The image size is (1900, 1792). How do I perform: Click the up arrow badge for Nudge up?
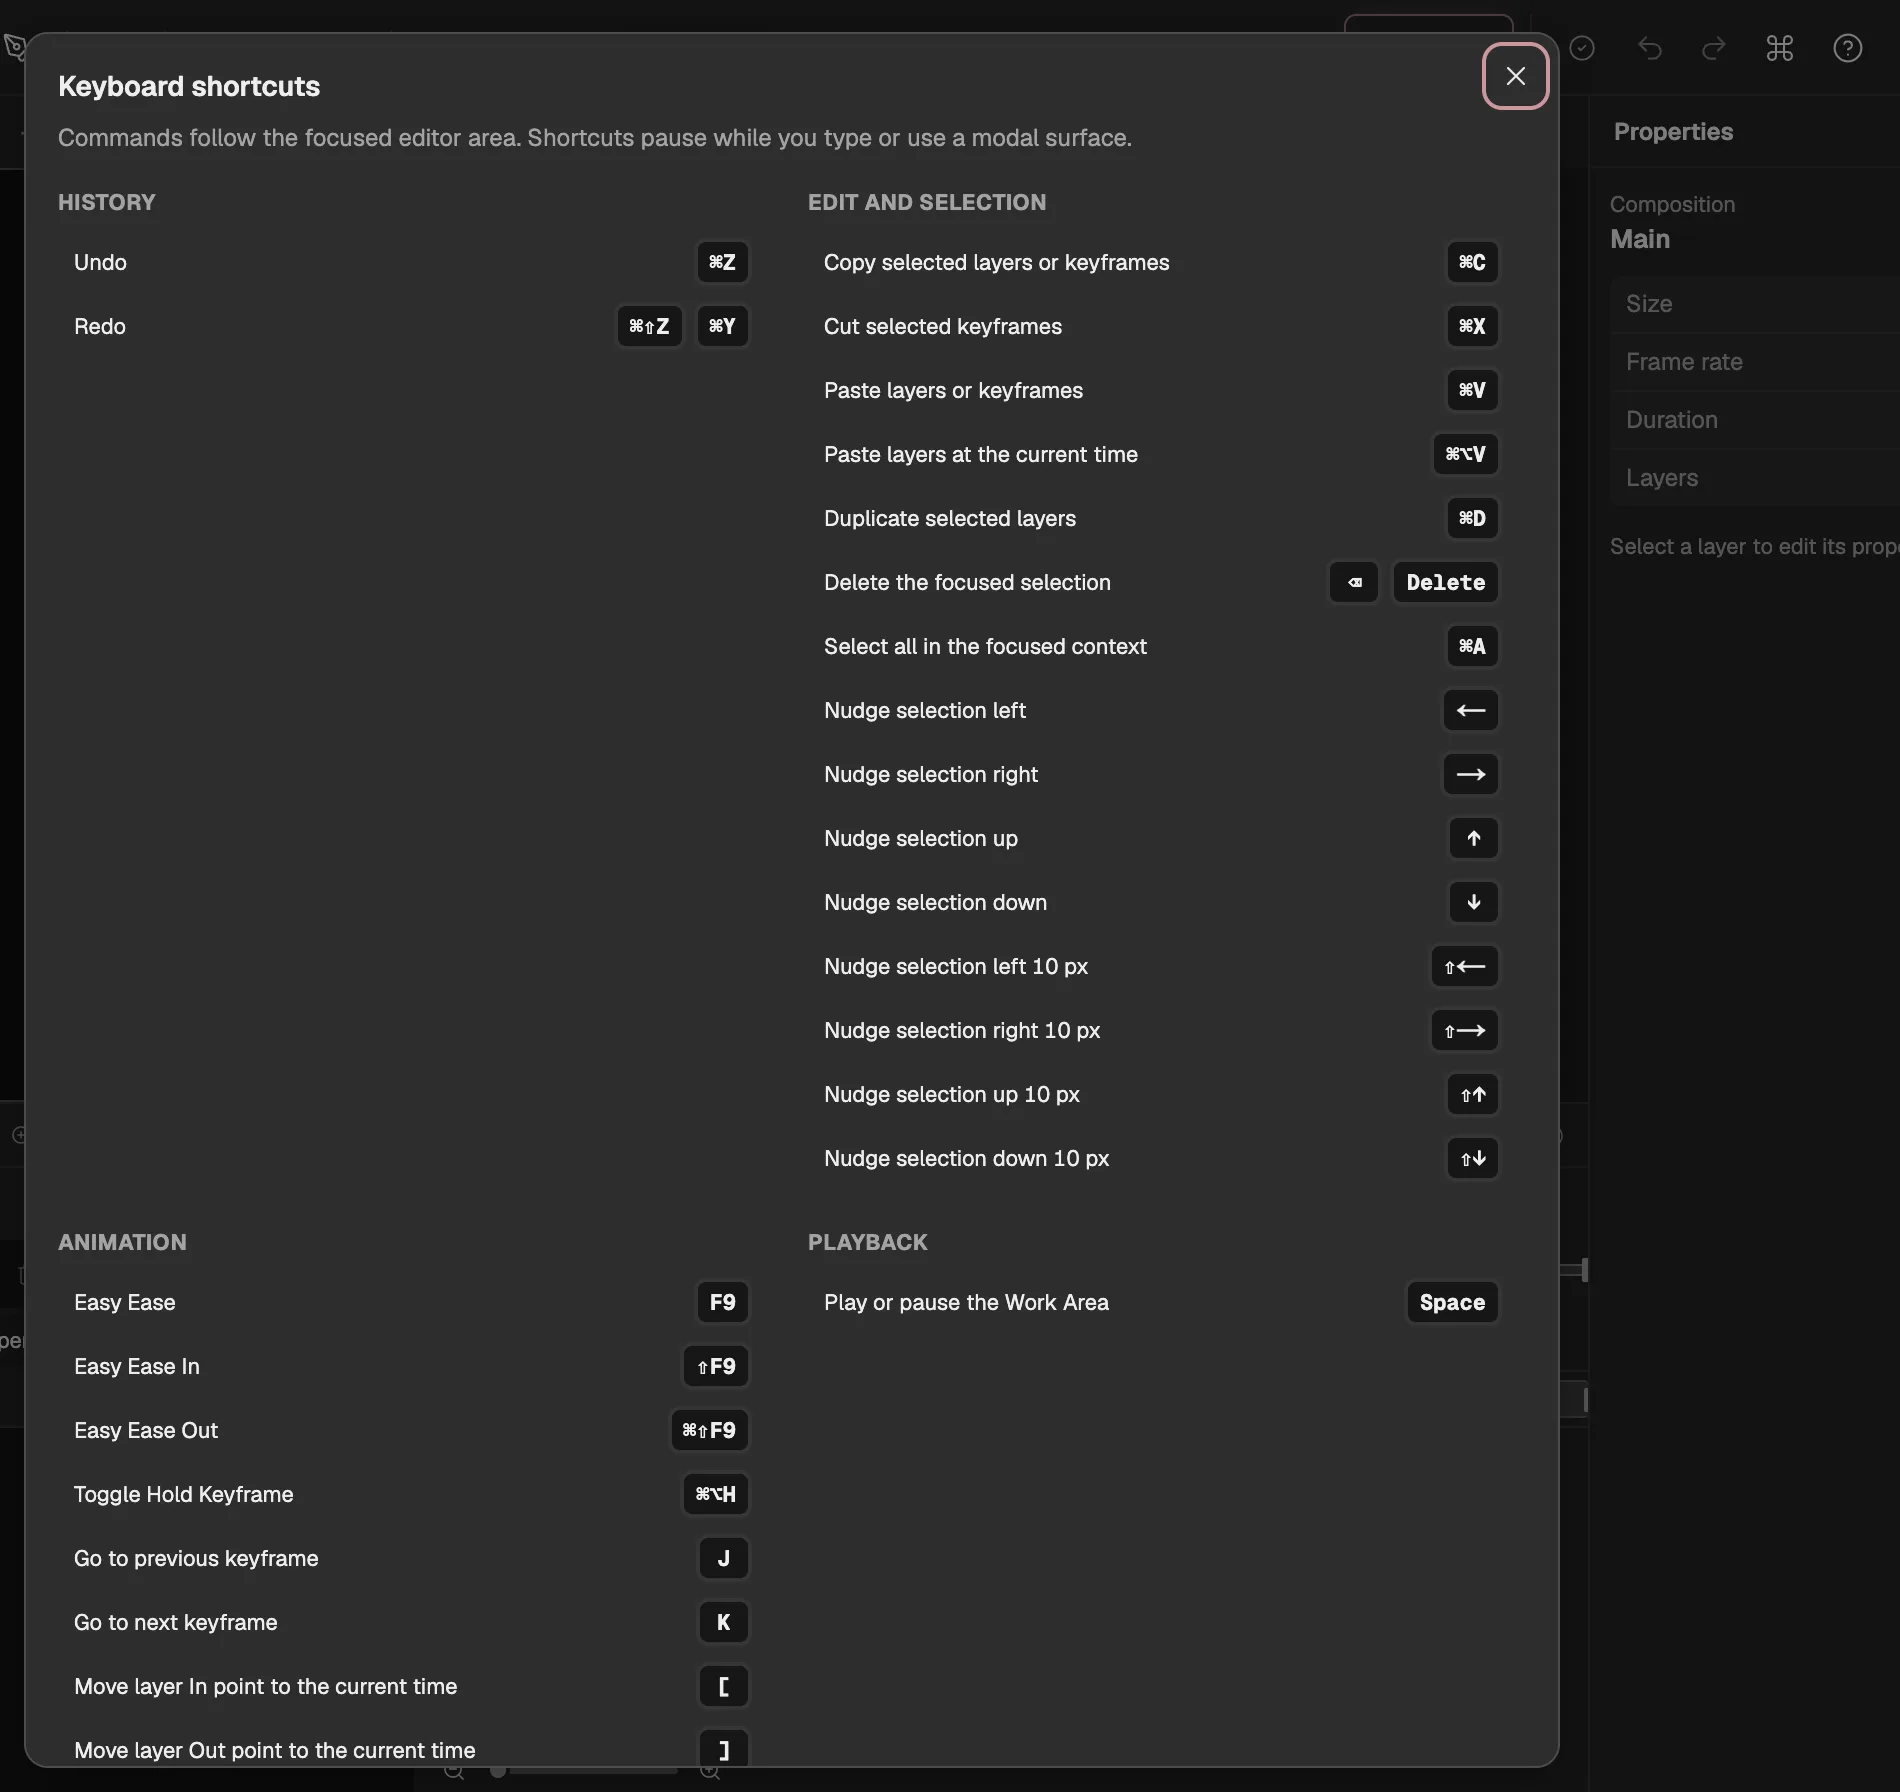click(x=1473, y=838)
